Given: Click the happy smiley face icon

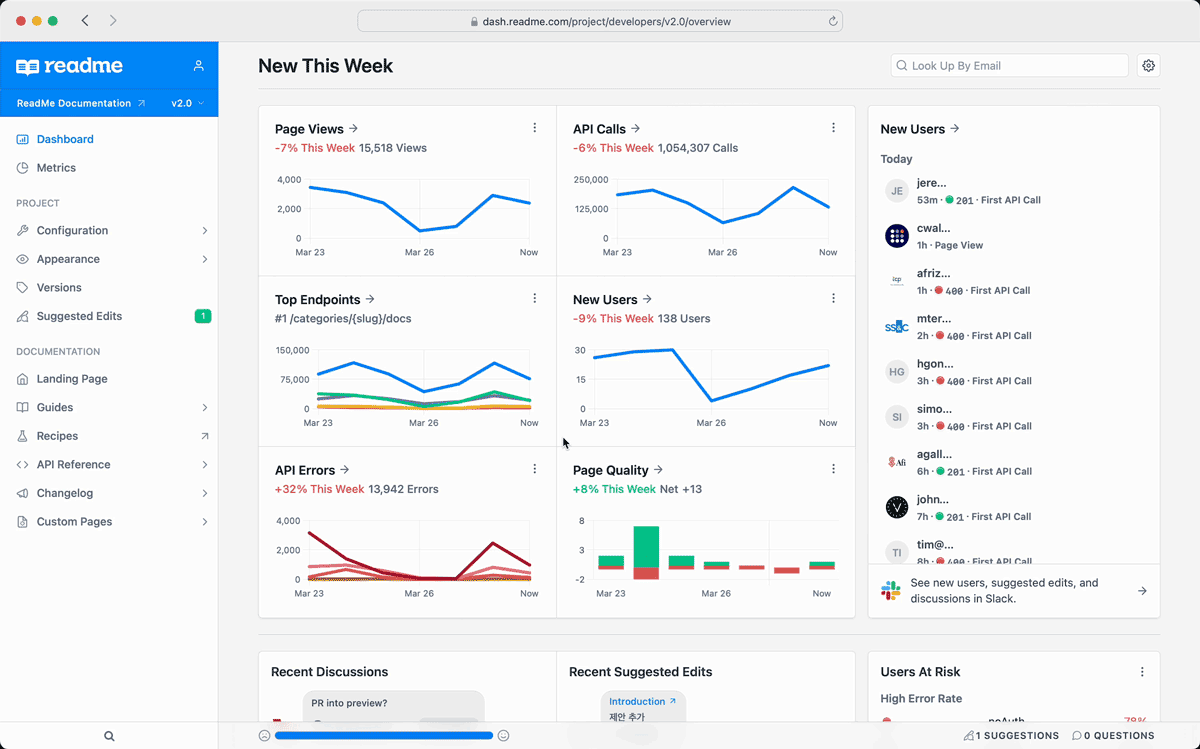Looking at the screenshot, I should point(504,736).
